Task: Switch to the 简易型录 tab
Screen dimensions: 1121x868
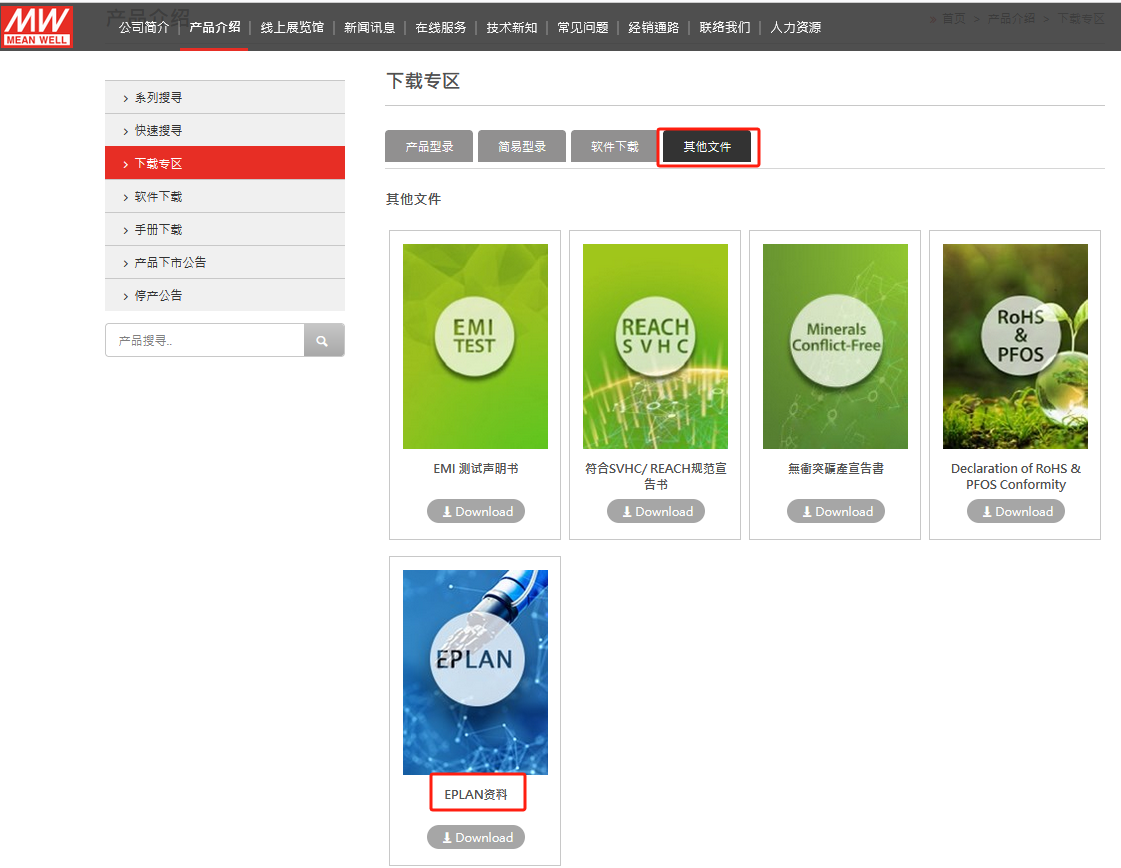Action: (x=522, y=147)
